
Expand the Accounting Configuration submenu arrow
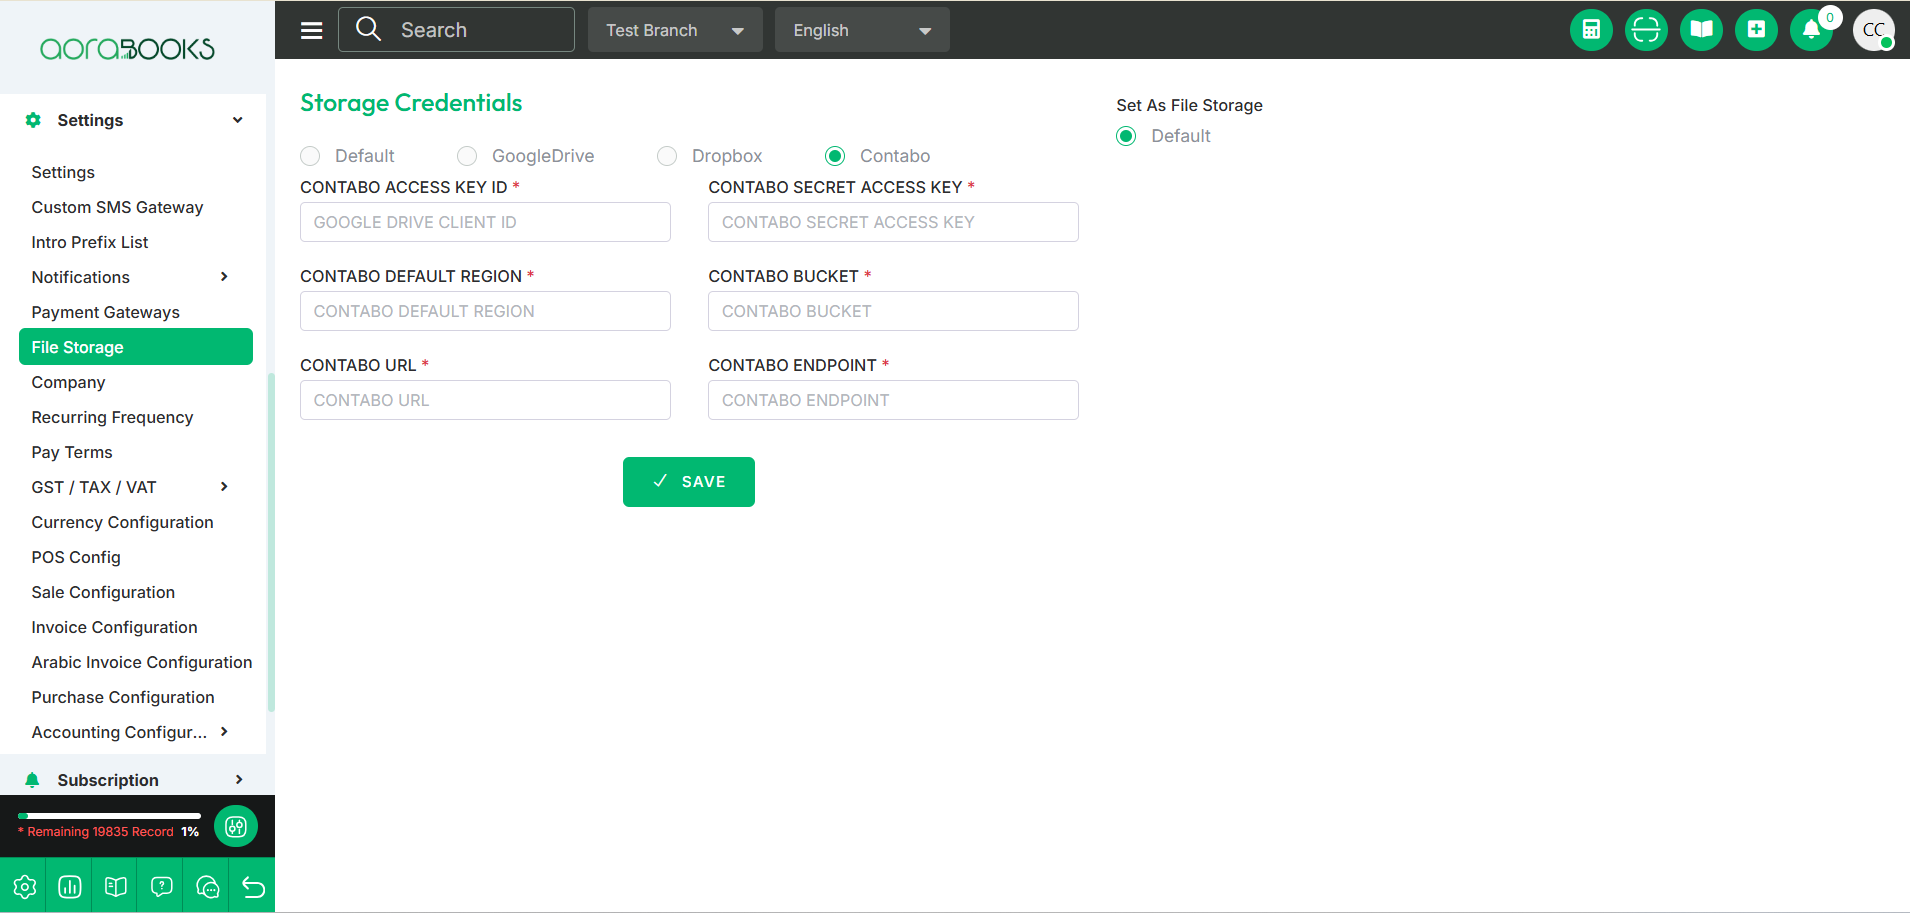tap(224, 732)
